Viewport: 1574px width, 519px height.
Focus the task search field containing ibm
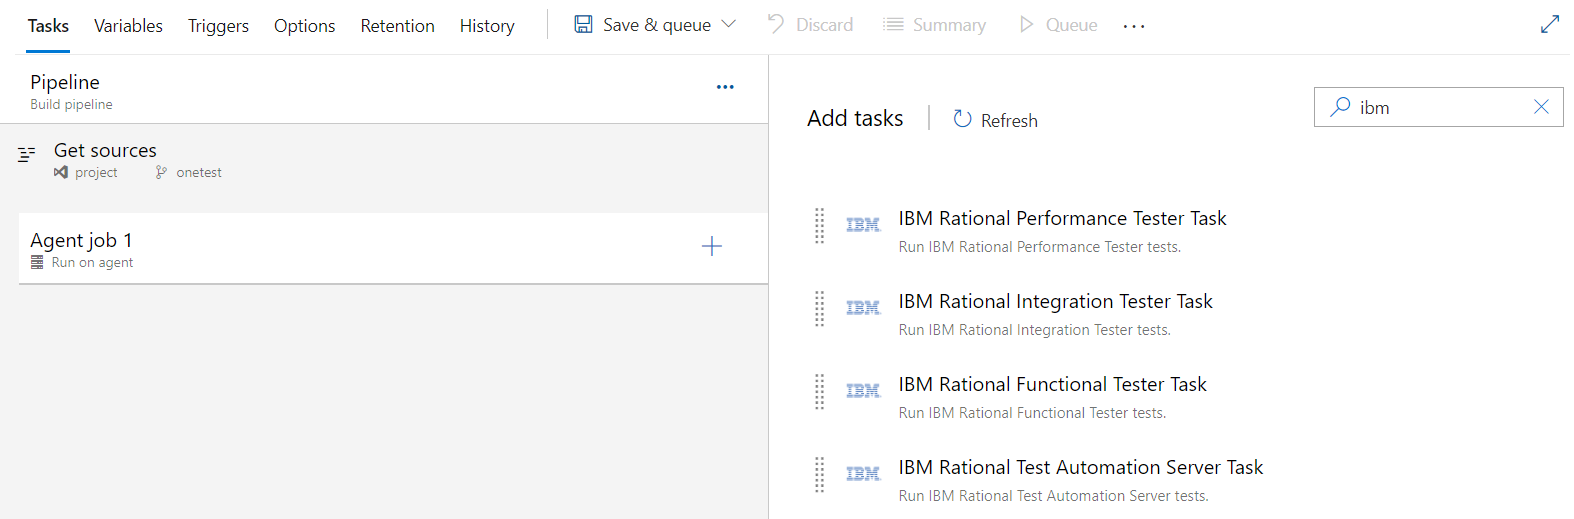pos(1438,107)
